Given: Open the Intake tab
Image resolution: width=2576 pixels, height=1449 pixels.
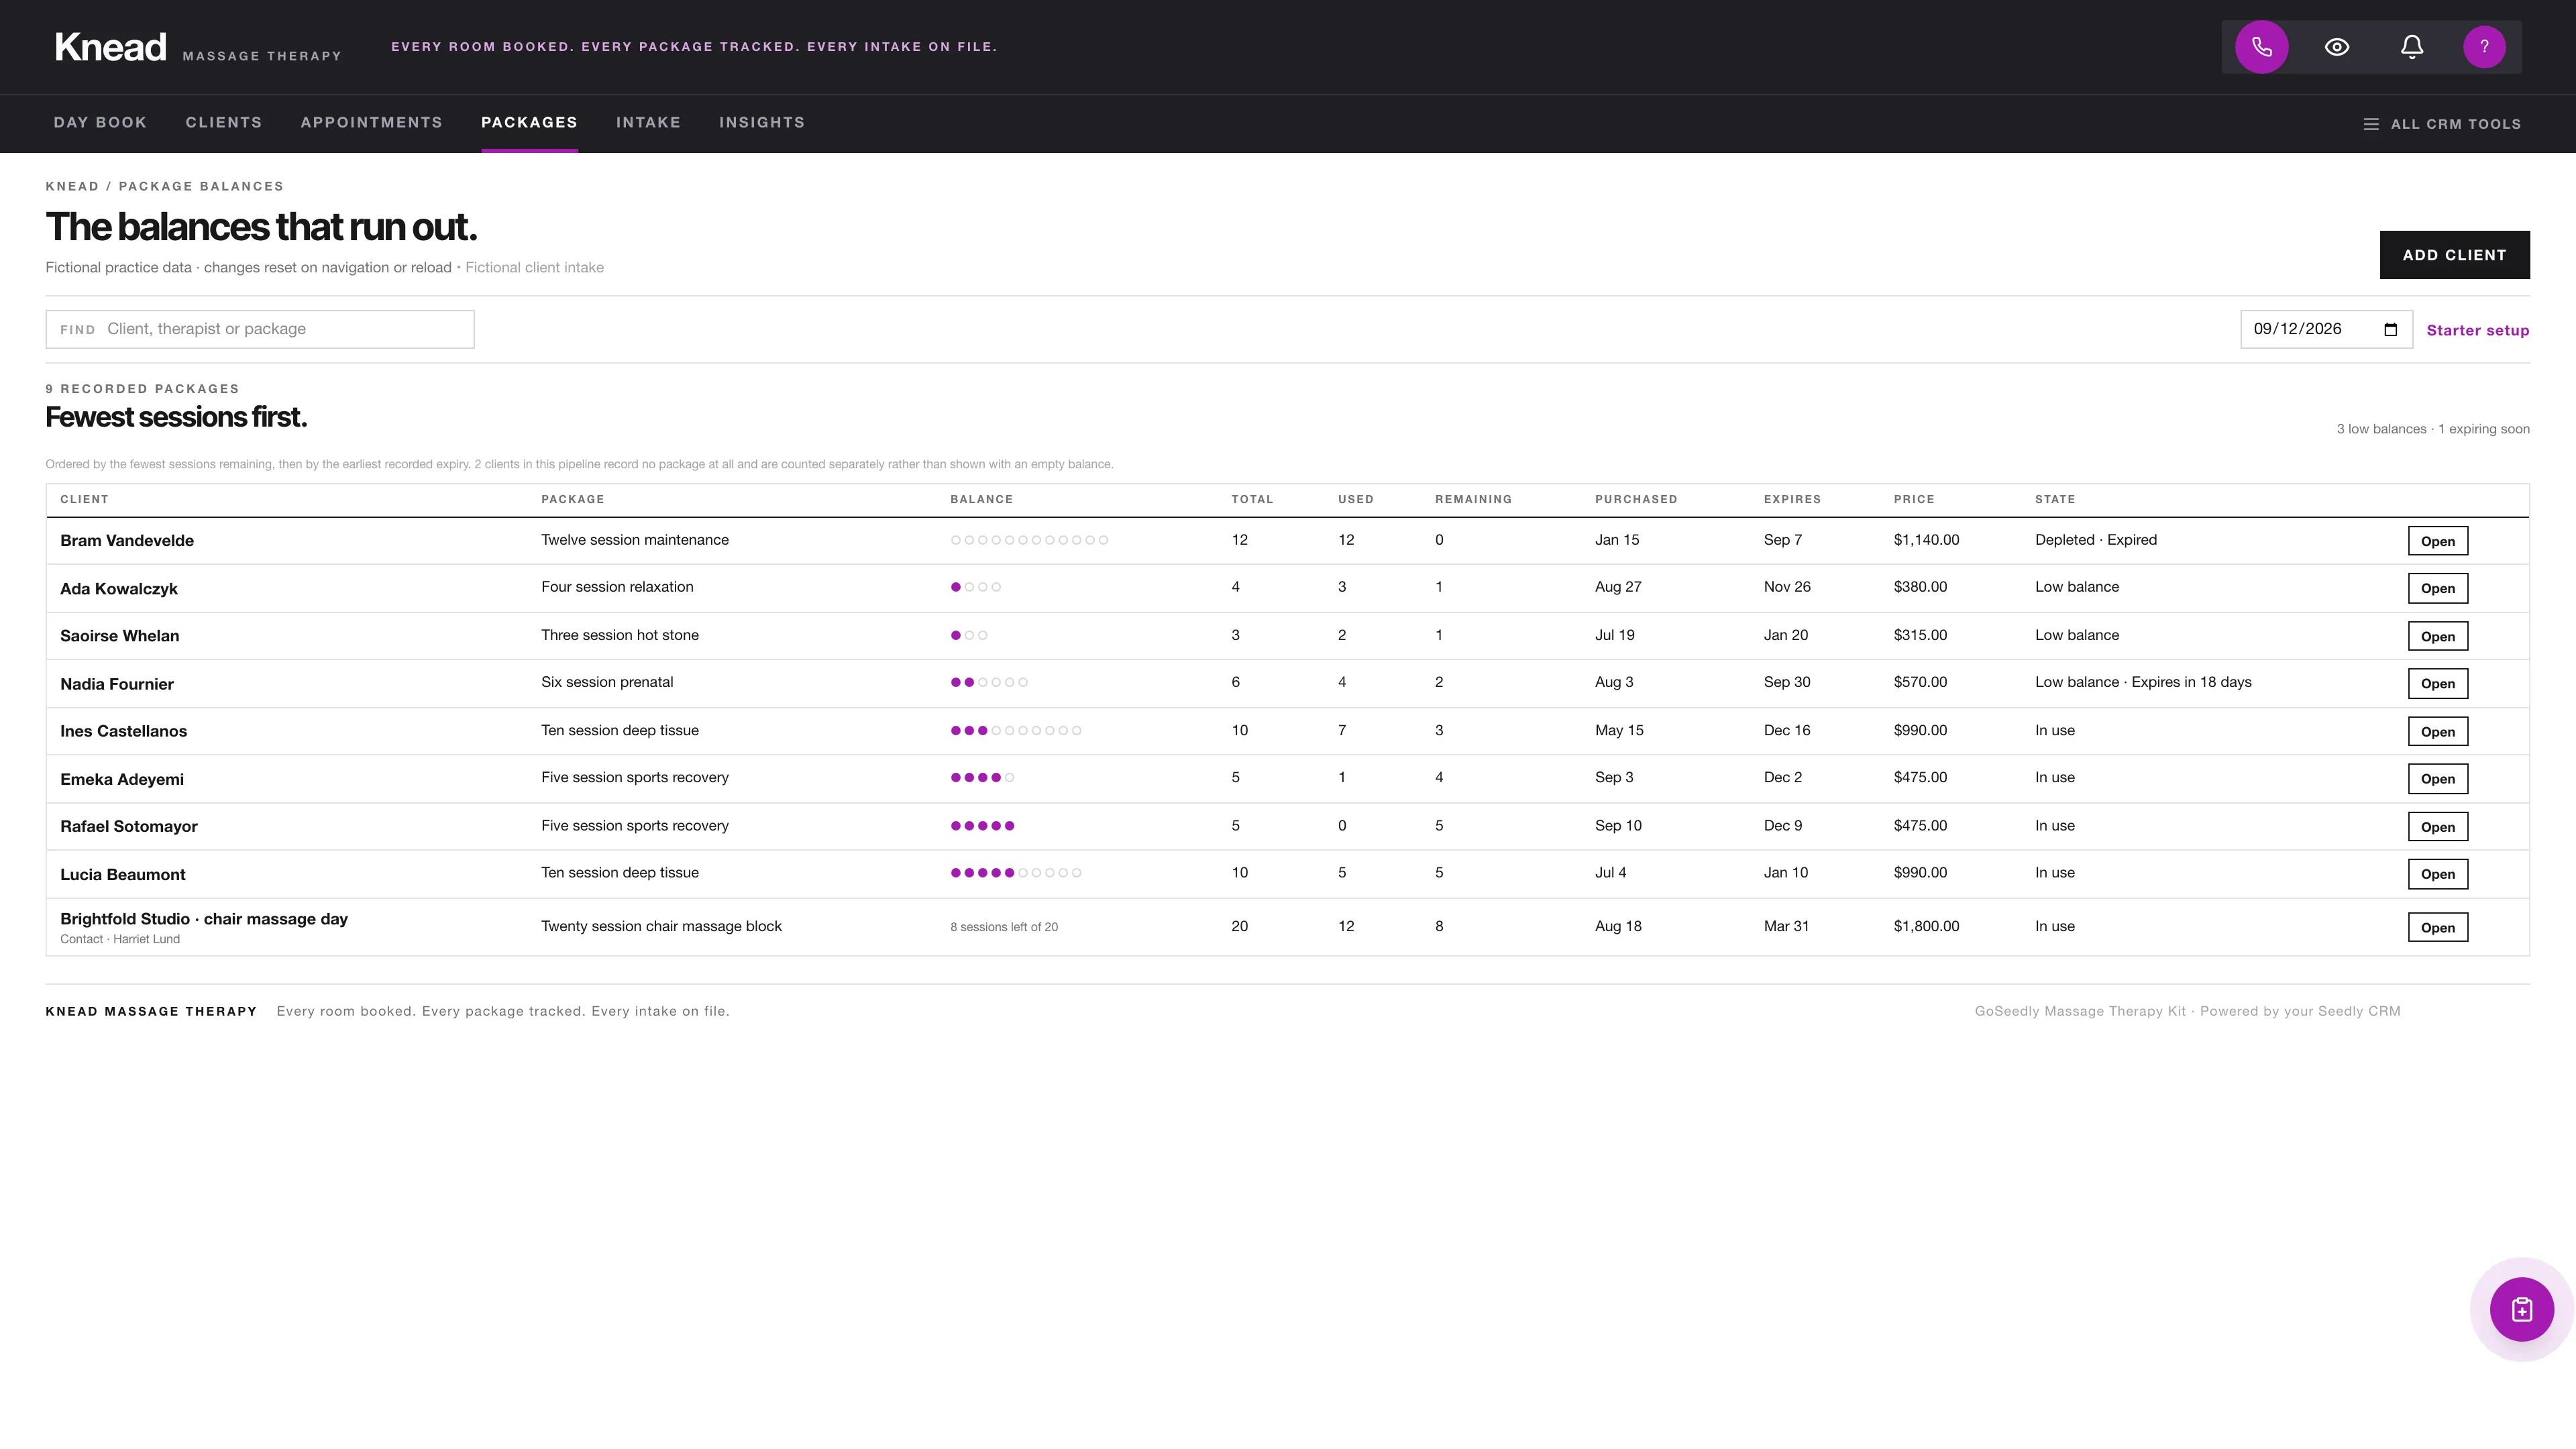Looking at the screenshot, I should click(x=648, y=122).
